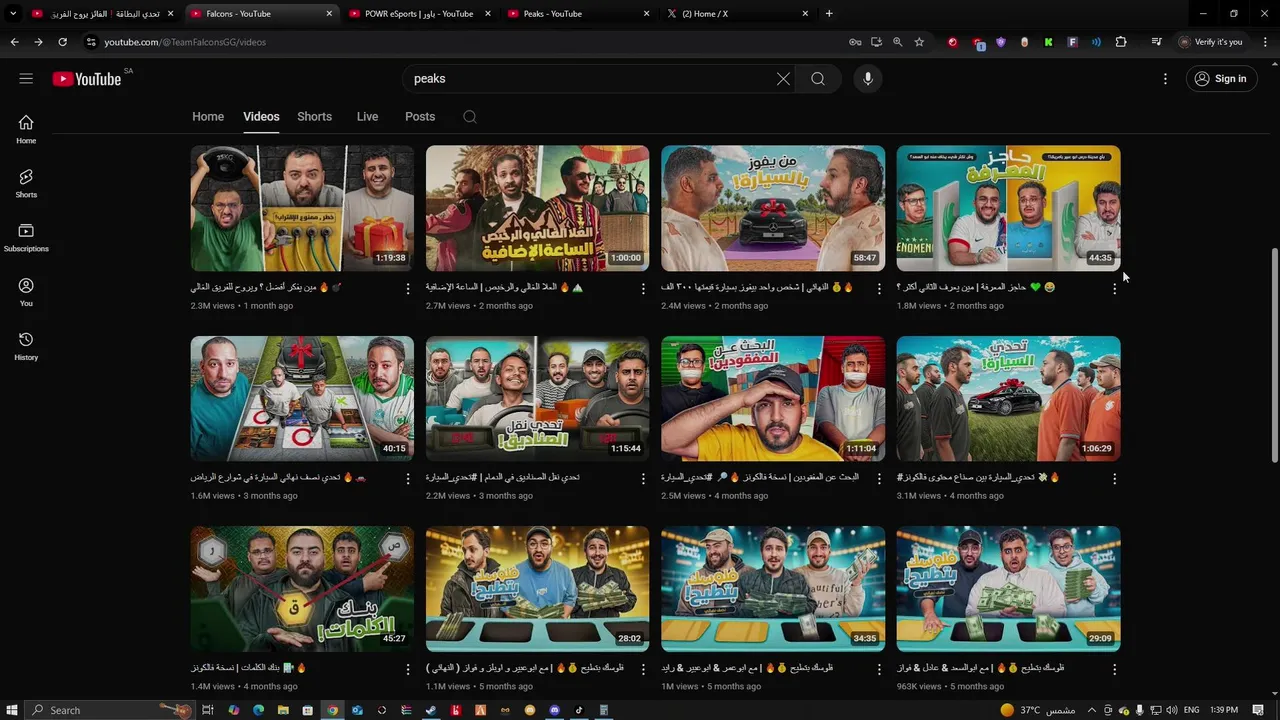Clear the search box with the X

click(783, 79)
